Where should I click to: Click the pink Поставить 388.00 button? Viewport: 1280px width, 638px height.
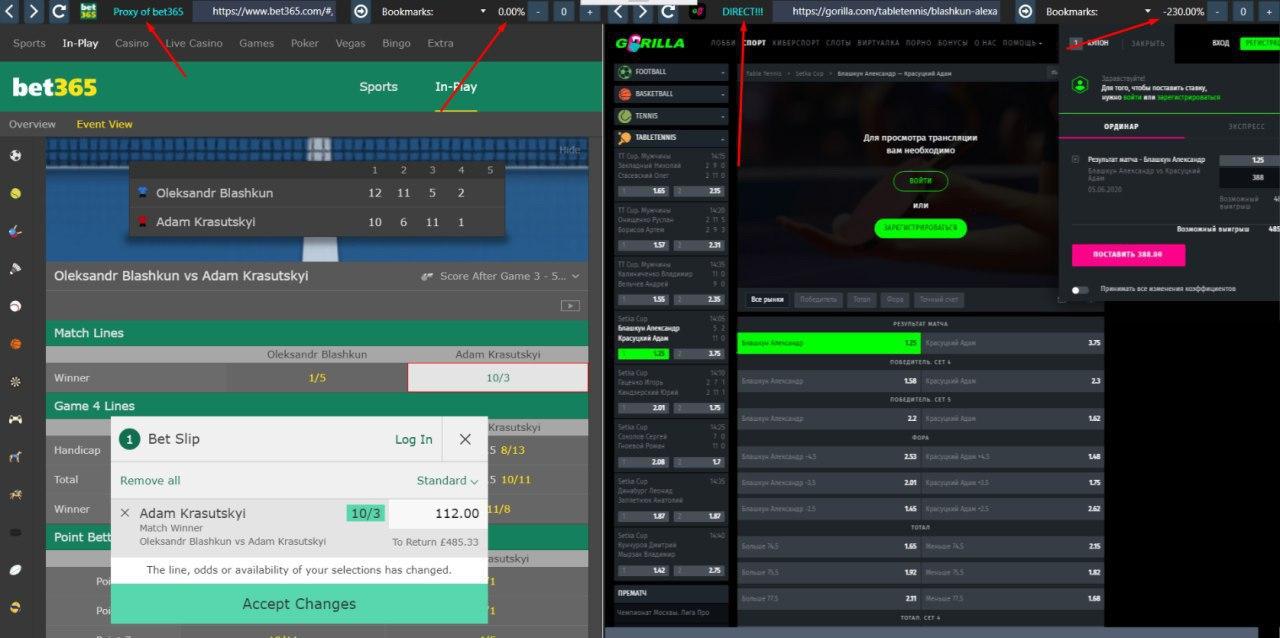coord(1128,255)
